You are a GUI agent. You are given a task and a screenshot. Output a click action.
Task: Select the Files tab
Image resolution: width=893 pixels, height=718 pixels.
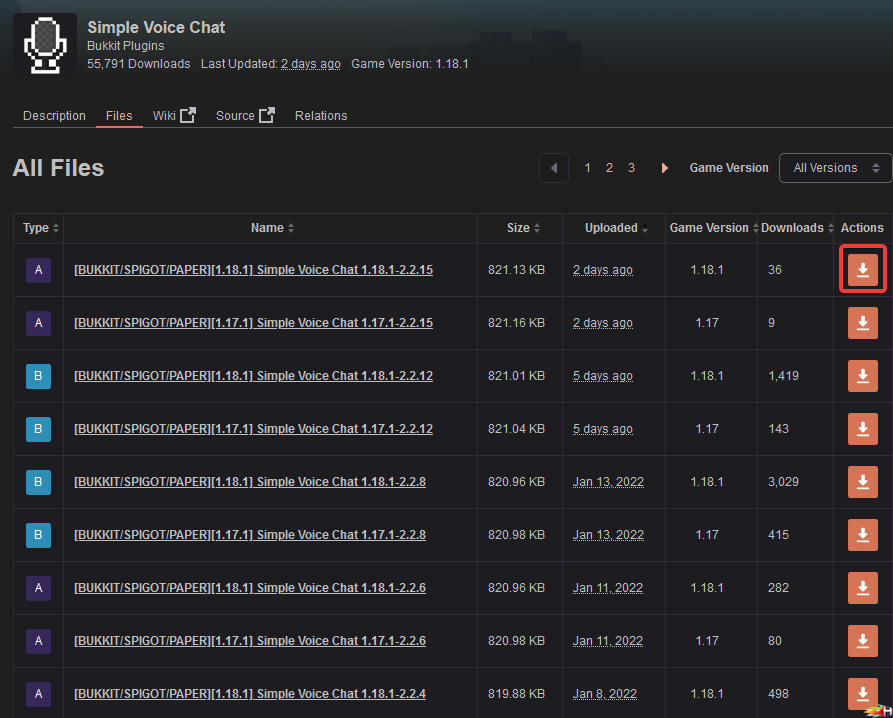tap(119, 116)
